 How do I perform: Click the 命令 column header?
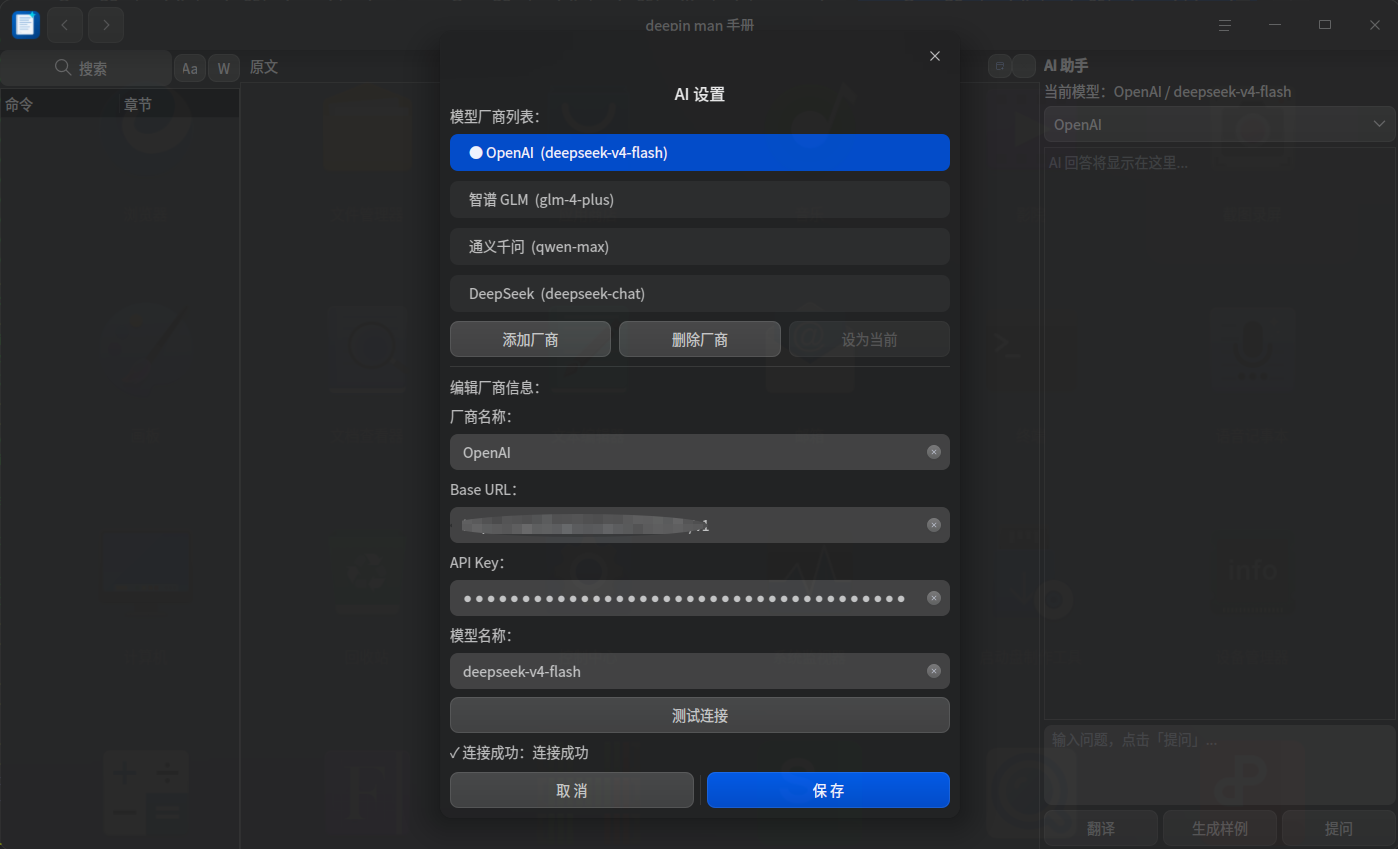[60, 104]
